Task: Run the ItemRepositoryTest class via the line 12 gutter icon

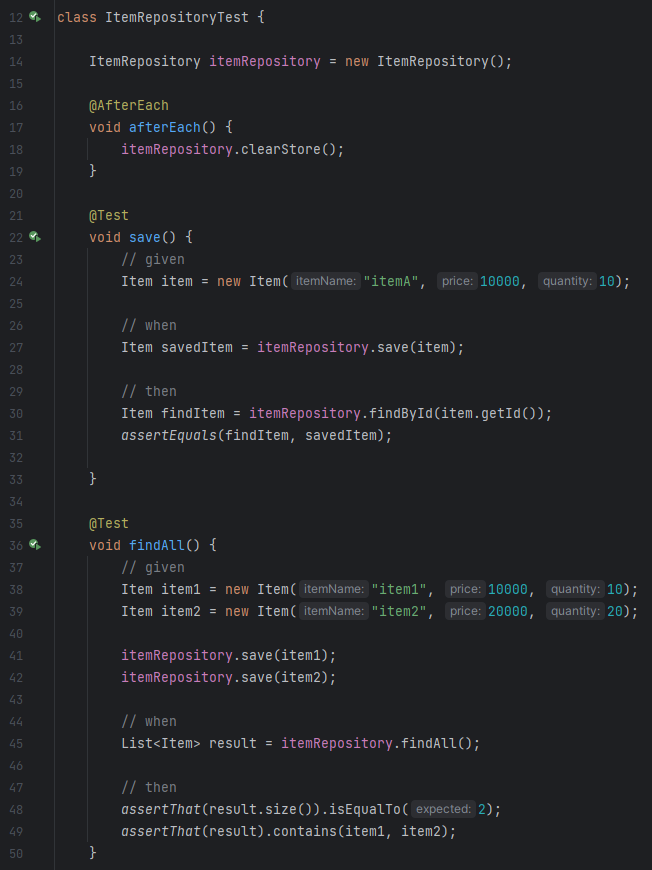Action: tap(35, 17)
